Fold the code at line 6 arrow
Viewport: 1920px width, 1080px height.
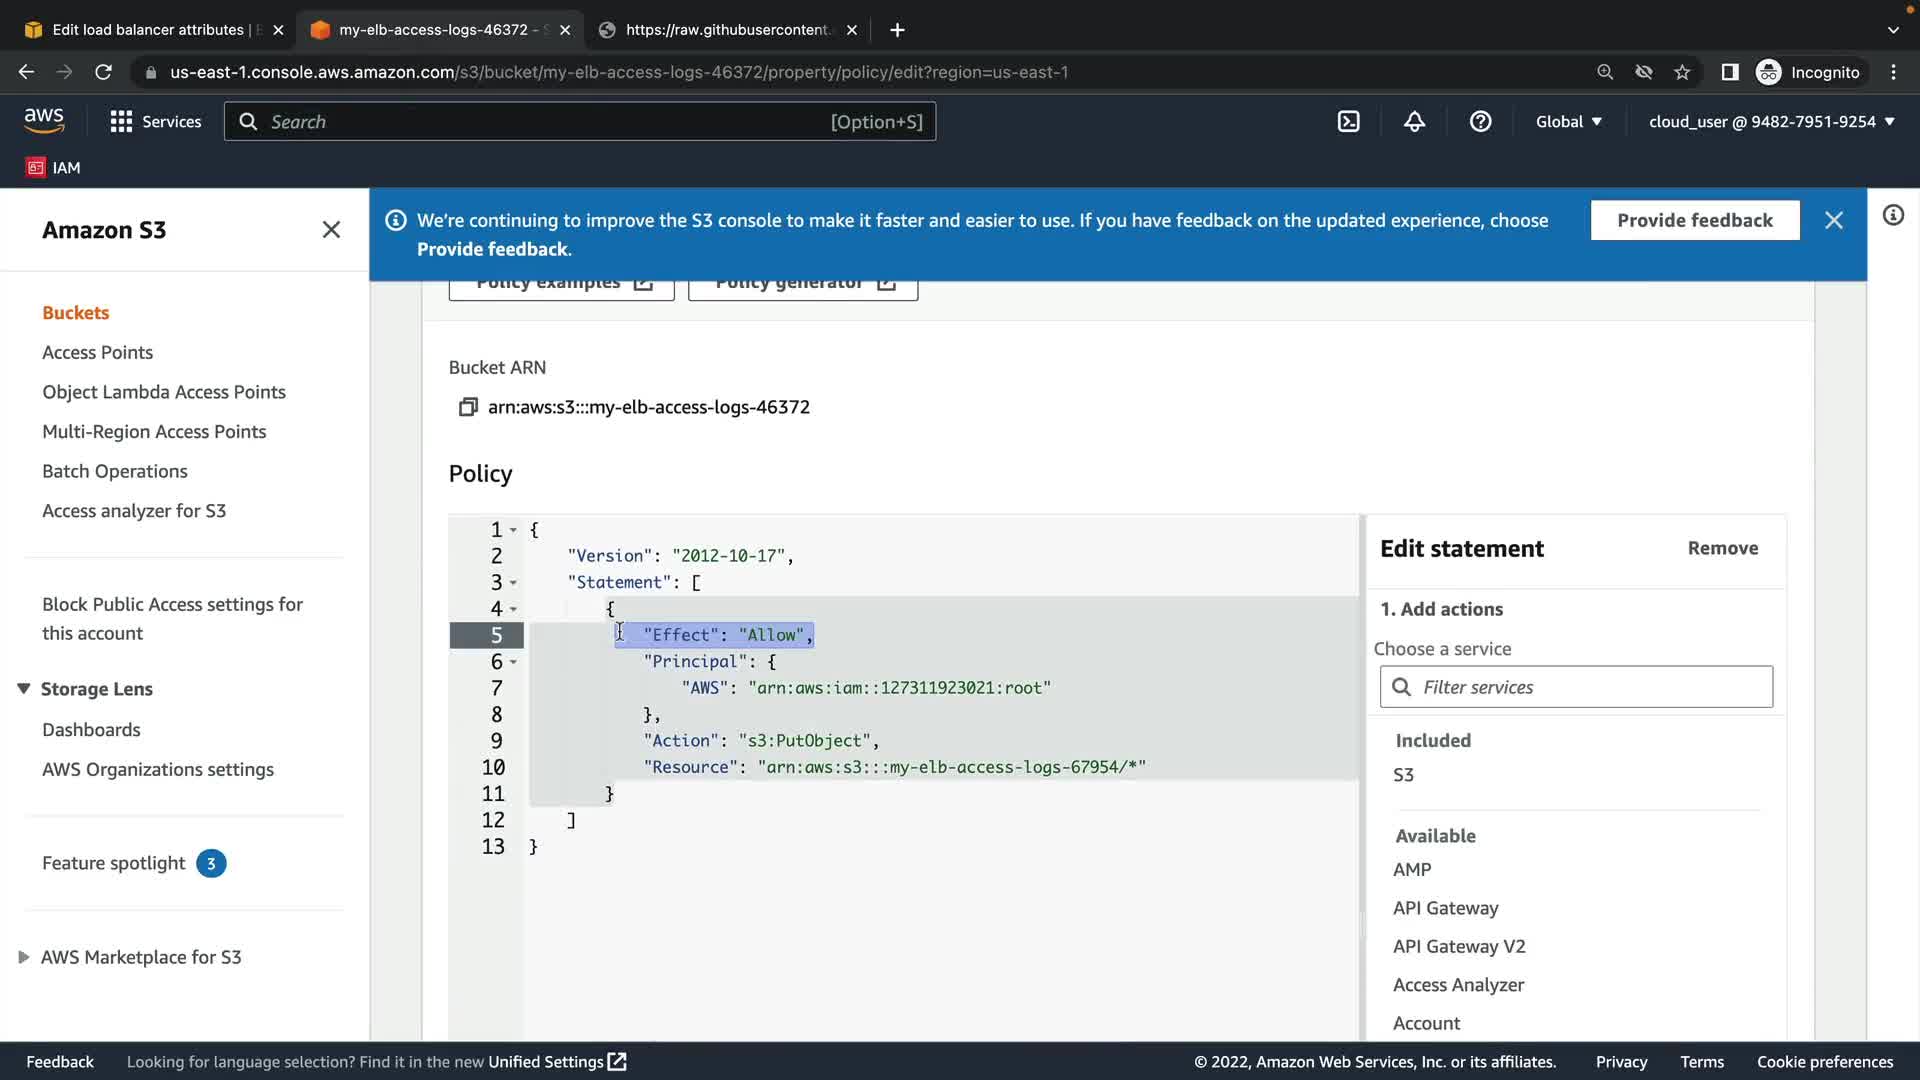coord(513,662)
